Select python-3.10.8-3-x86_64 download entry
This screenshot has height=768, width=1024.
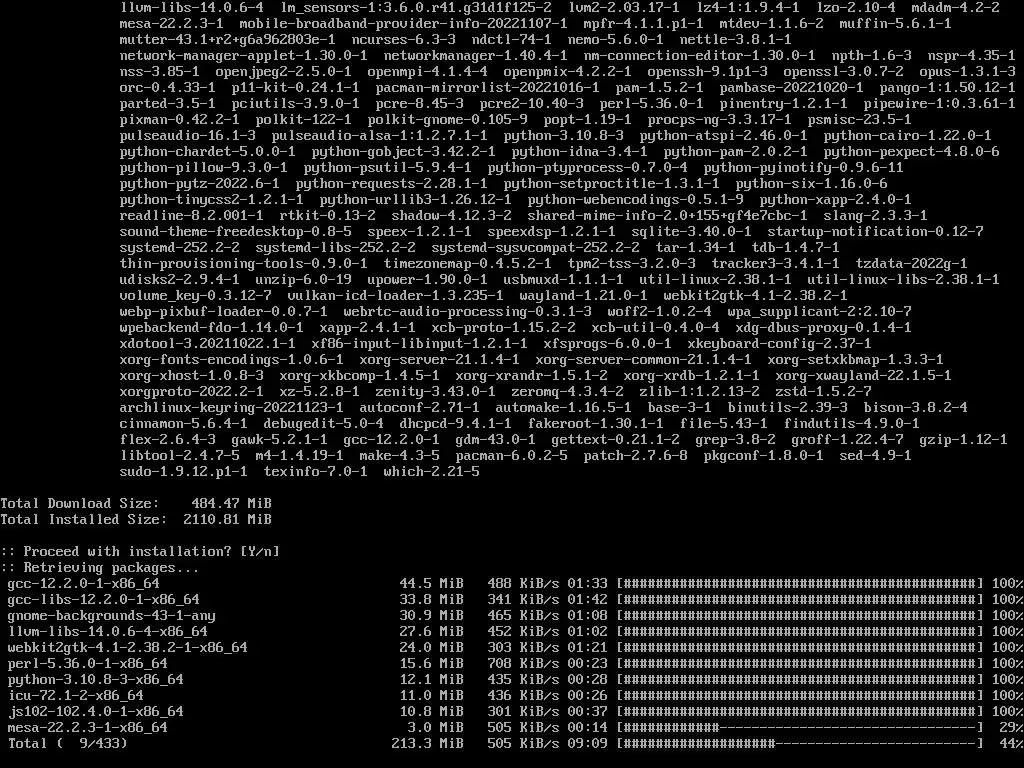(512, 679)
